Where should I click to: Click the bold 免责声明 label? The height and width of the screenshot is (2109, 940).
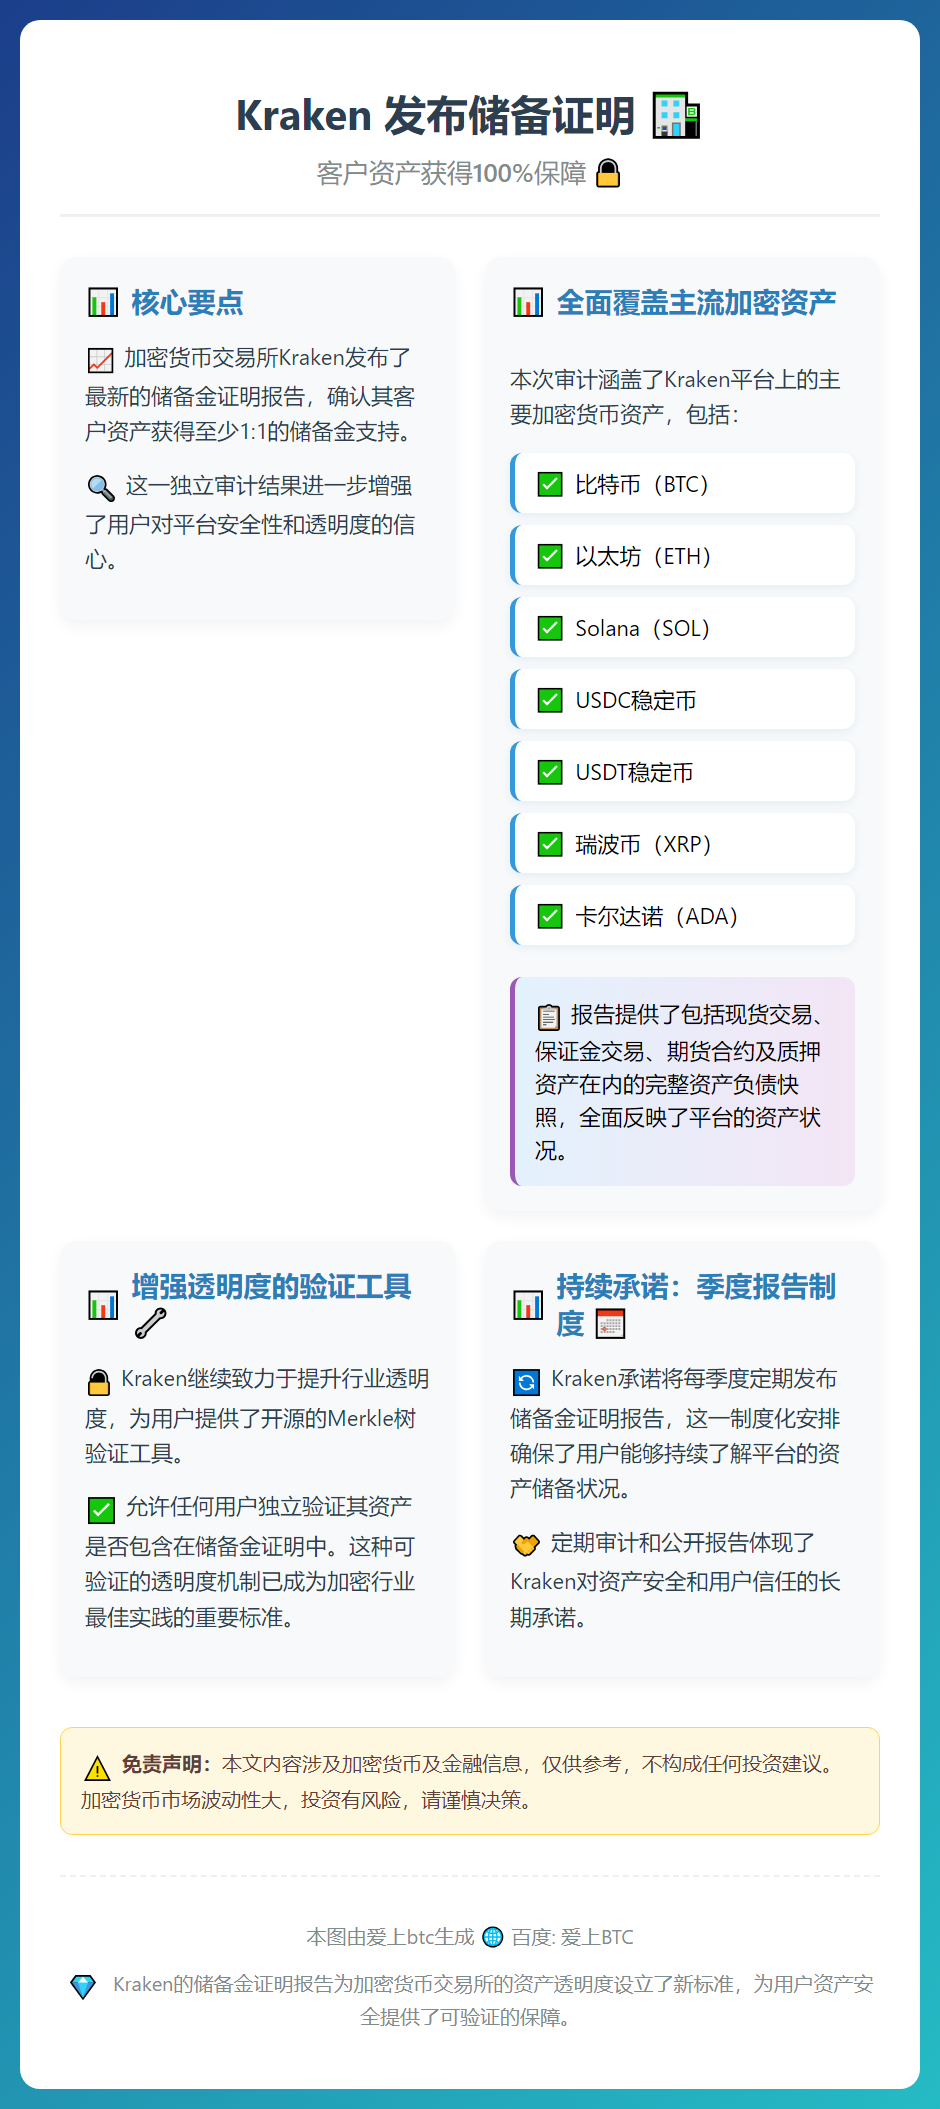click(167, 1764)
